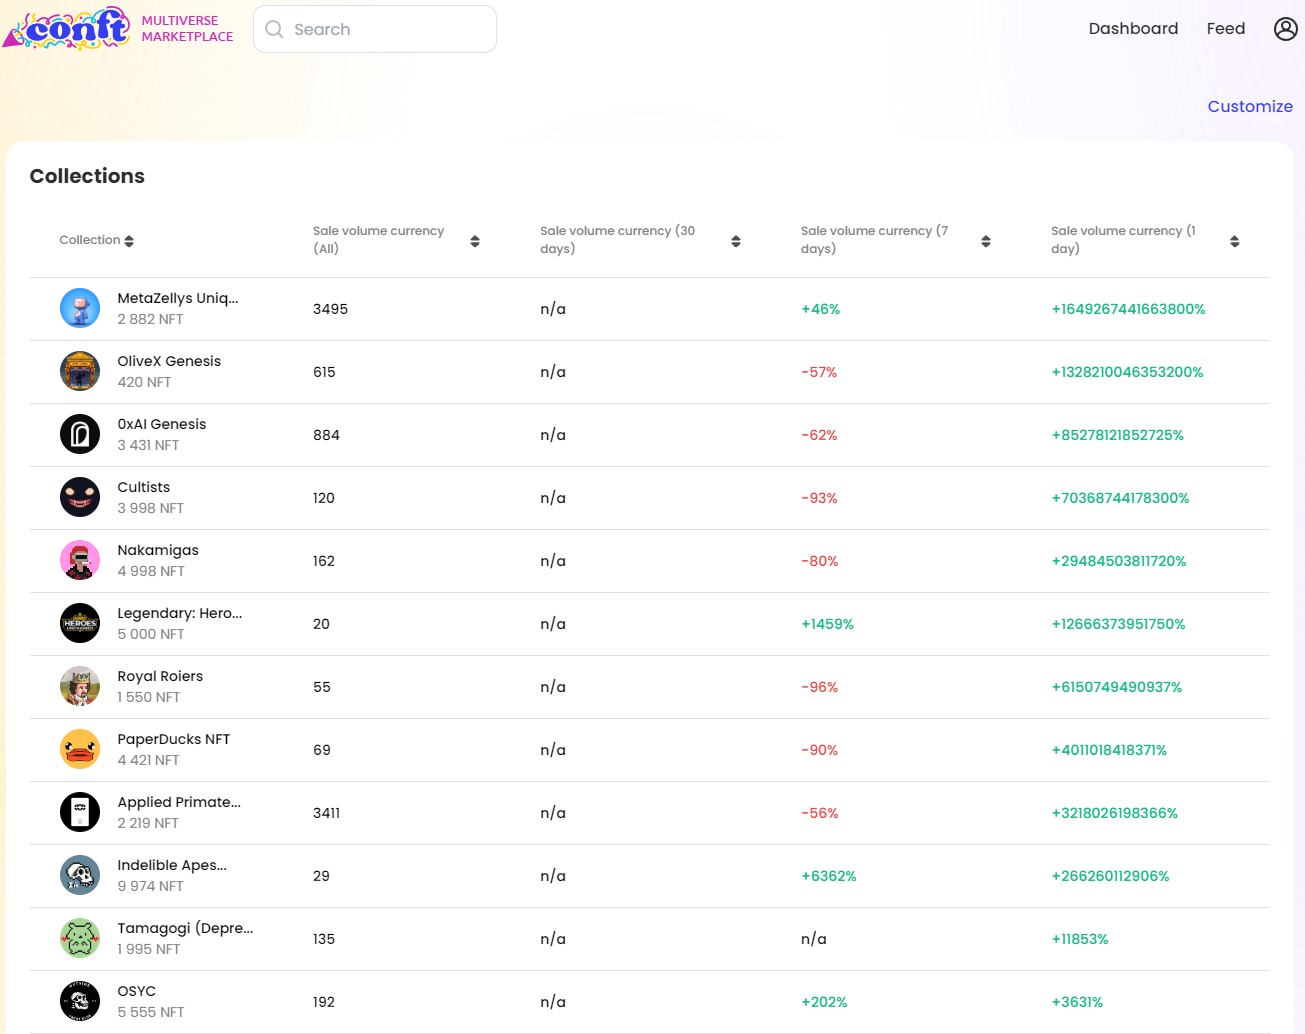Click the Customize link

pos(1250,106)
